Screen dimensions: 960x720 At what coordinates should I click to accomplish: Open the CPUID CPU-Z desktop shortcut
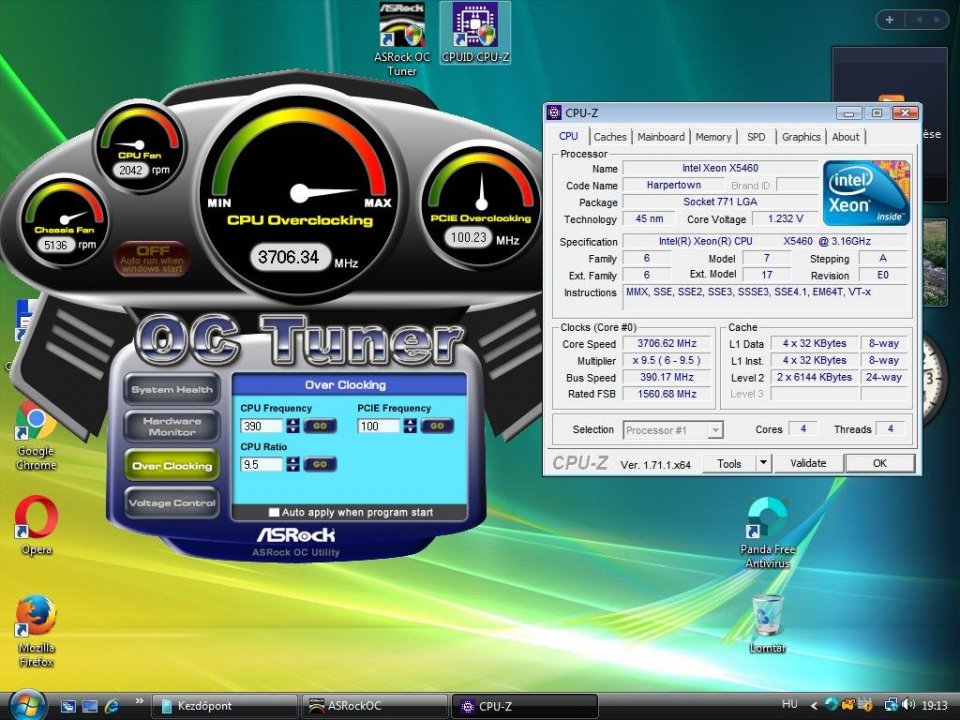475,32
